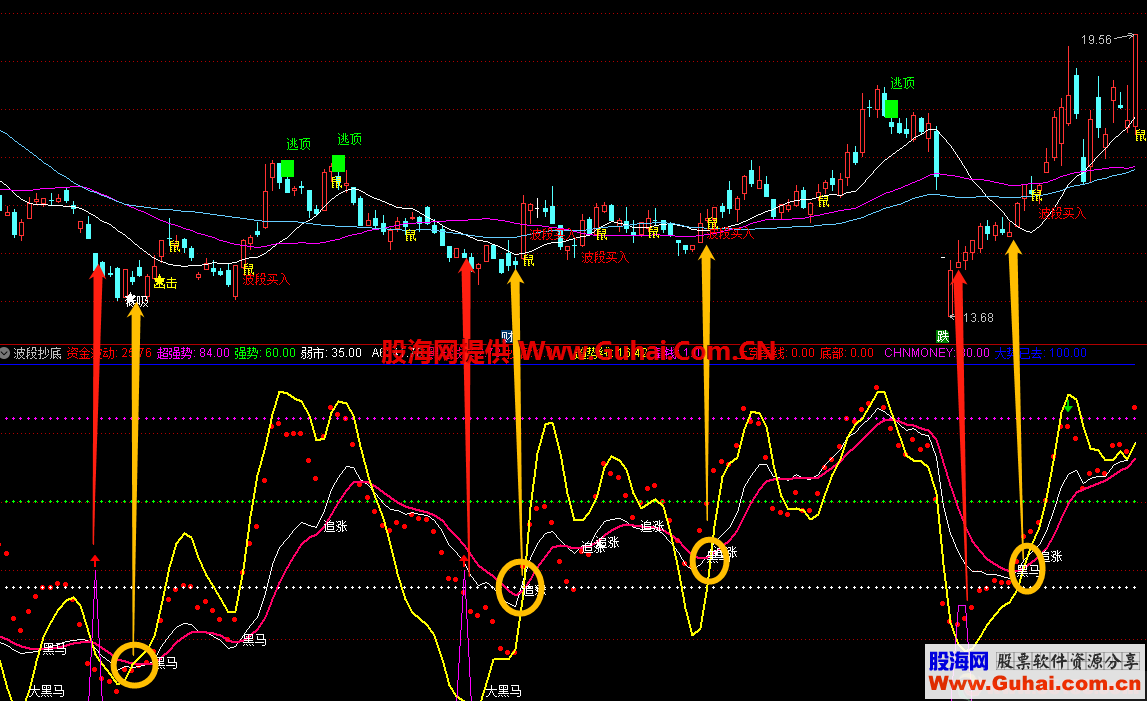
Task: Select the 大势已去: 100.00 indicator value
Action: tap(1040, 353)
